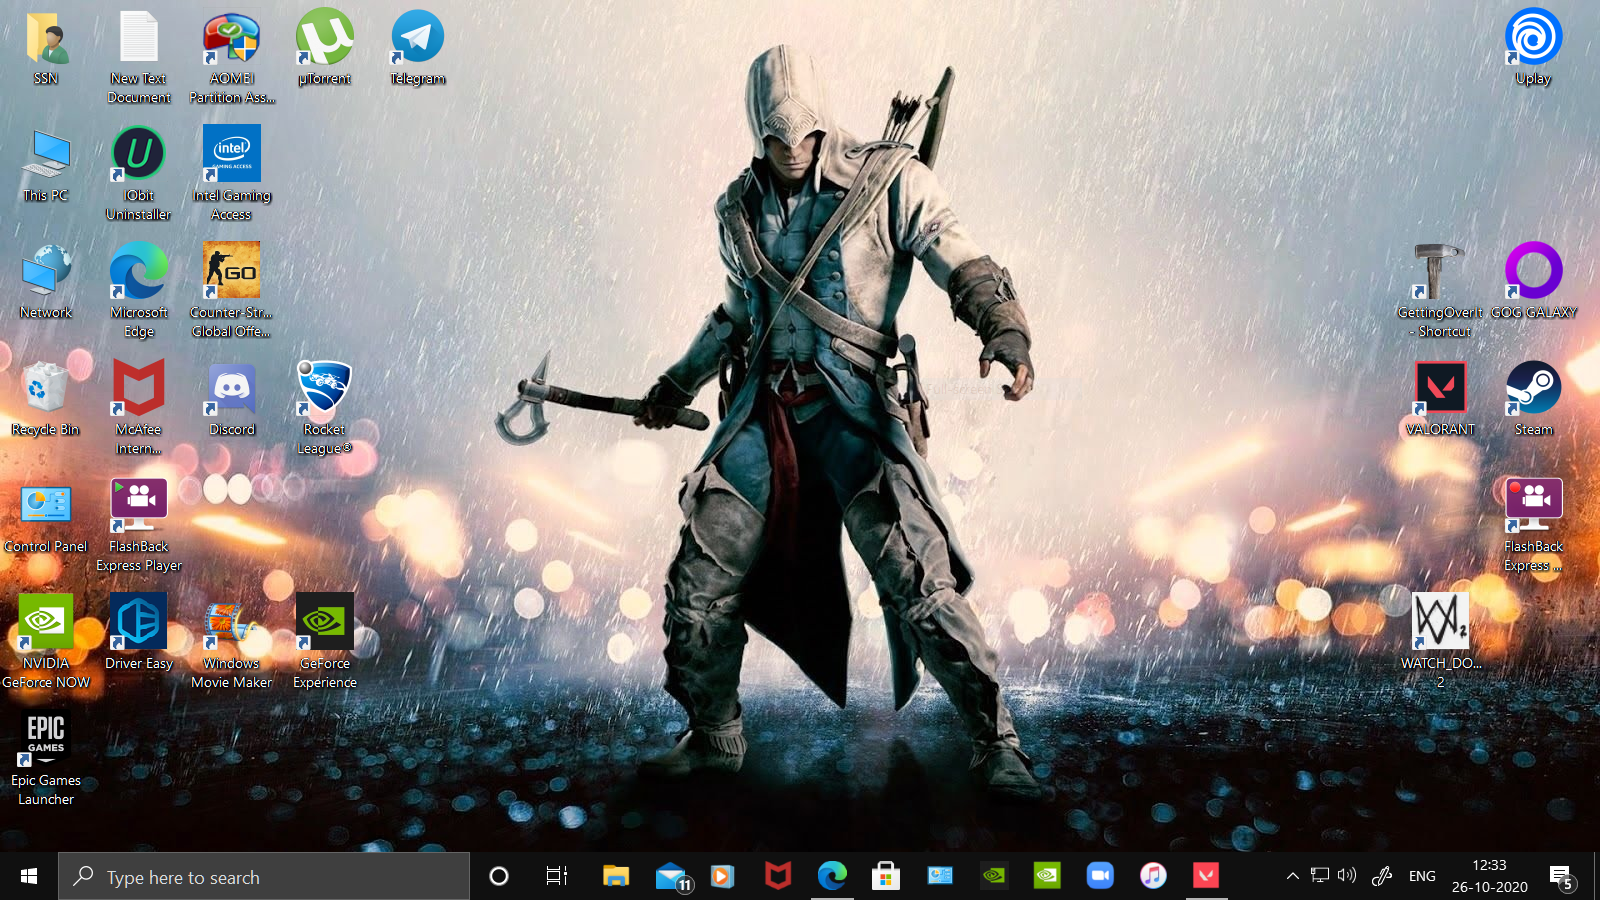Open the clock showing 12:33 and date
Image resolution: width=1600 pixels, height=900 pixels.
1489,876
